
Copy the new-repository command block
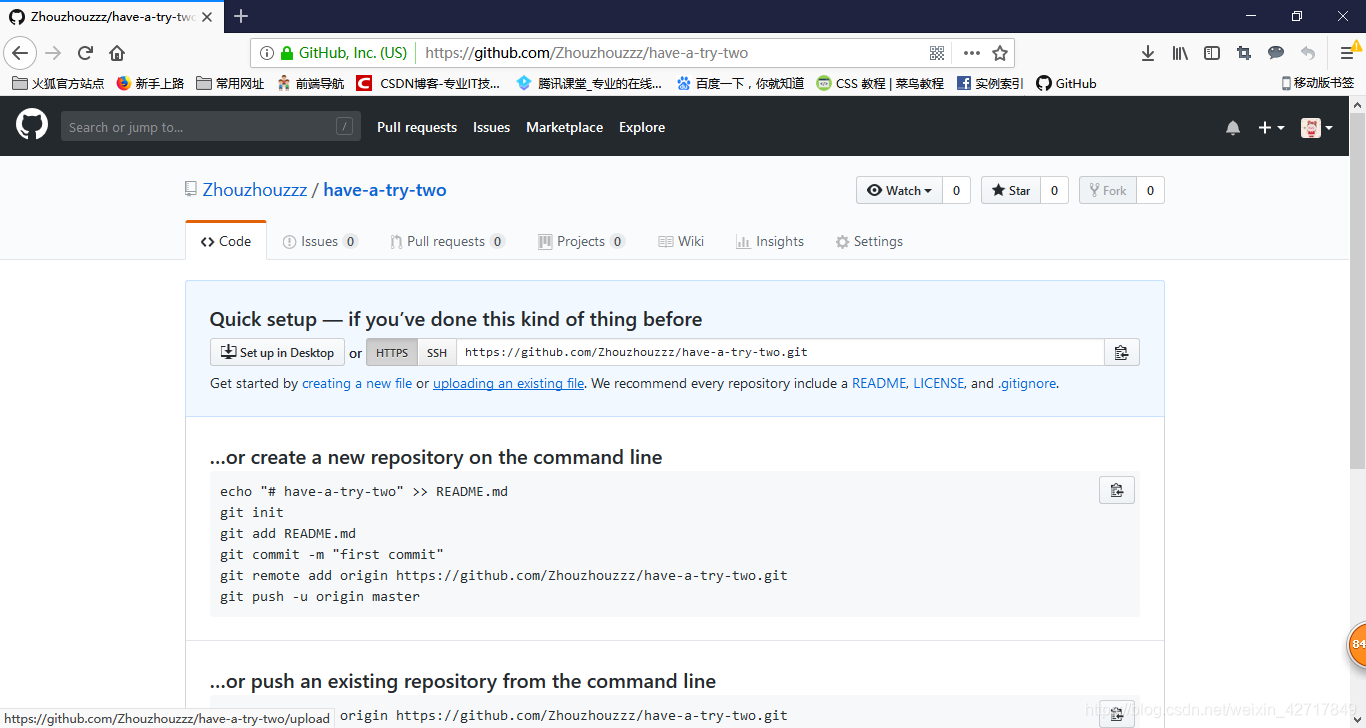(x=1117, y=490)
